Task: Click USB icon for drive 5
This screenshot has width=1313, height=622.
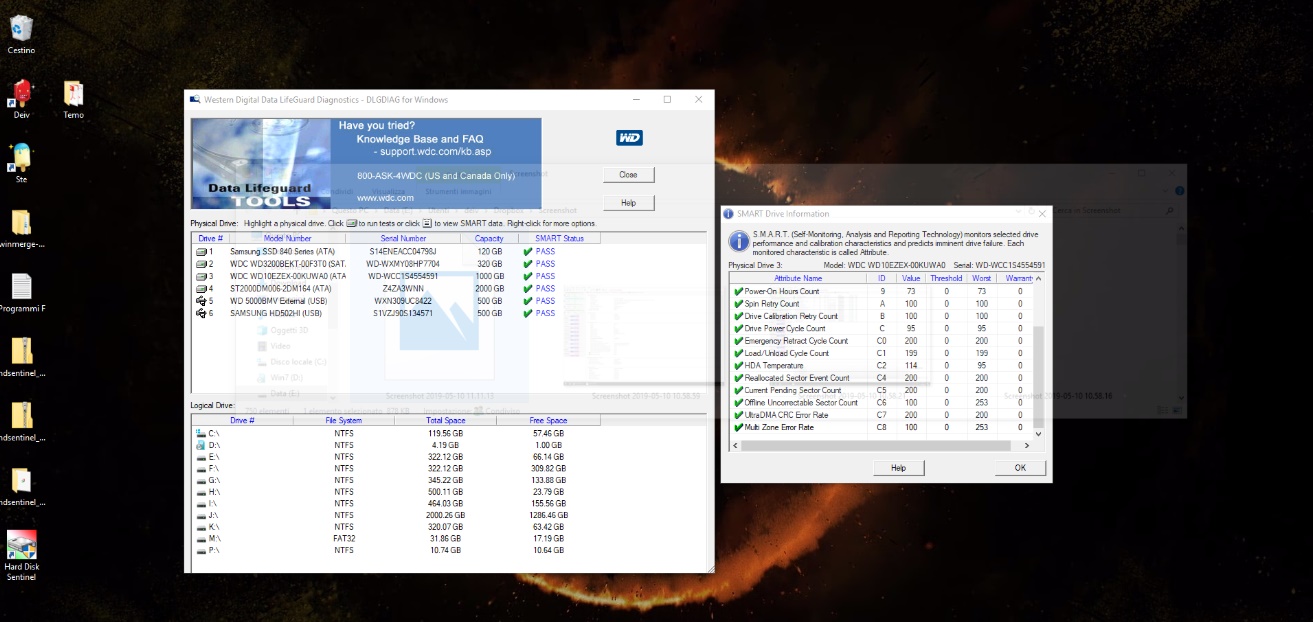Action: [x=201, y=301]
